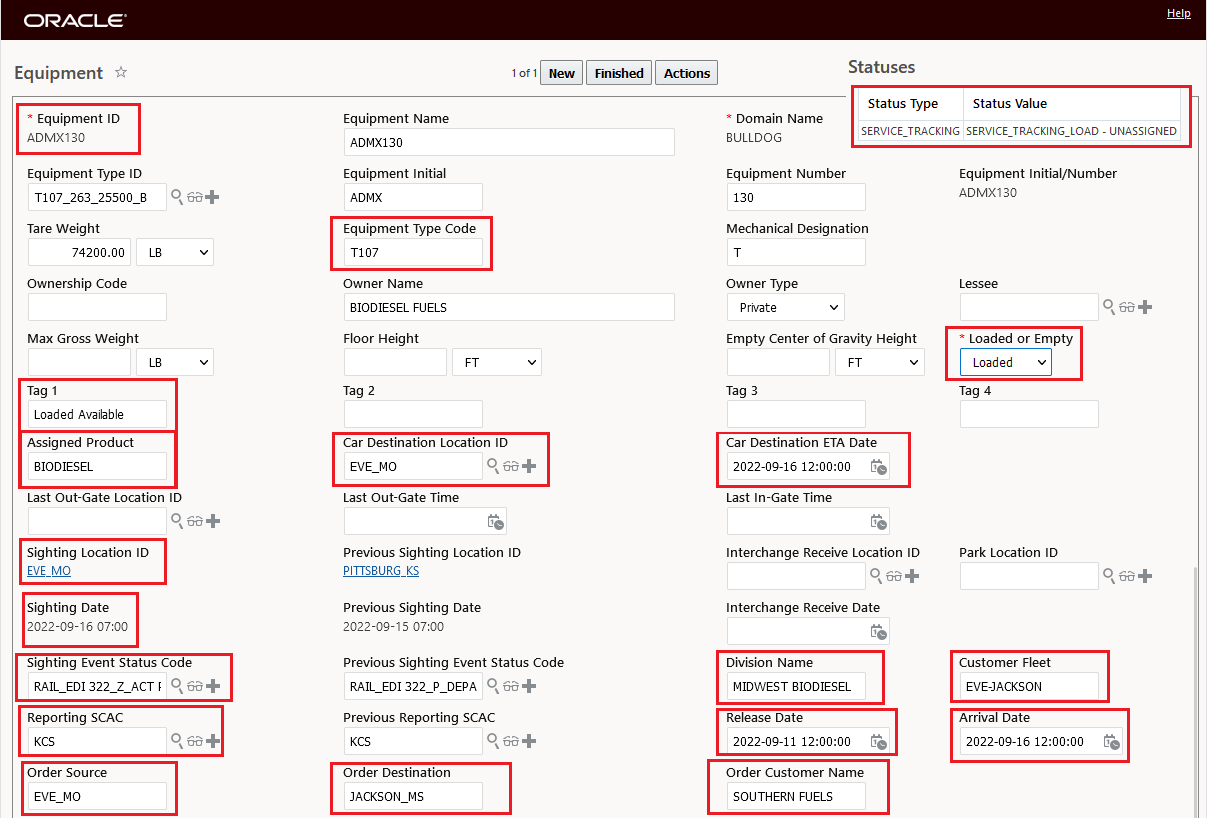This screenshot has height=818, width=1207.
Task: Open the PITTSBURG_KS previous sighting link
Action: (x=381, y=571)
